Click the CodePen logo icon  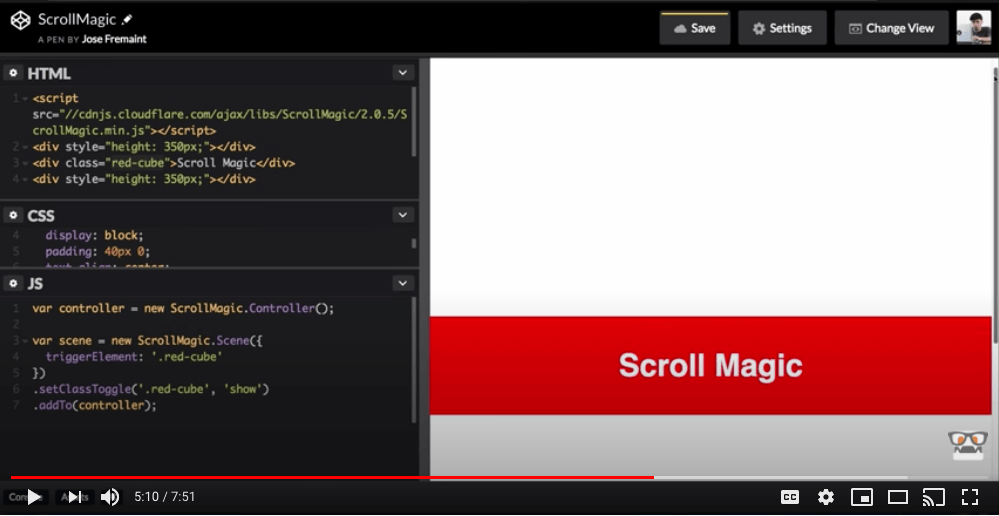tap(20, 20)
